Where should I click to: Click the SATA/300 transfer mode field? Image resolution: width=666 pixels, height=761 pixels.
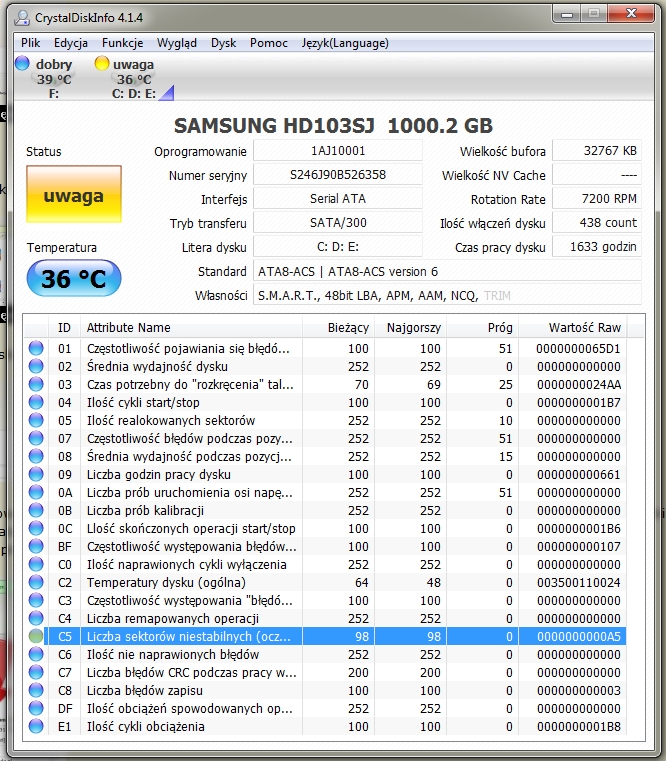click(338, 223)
